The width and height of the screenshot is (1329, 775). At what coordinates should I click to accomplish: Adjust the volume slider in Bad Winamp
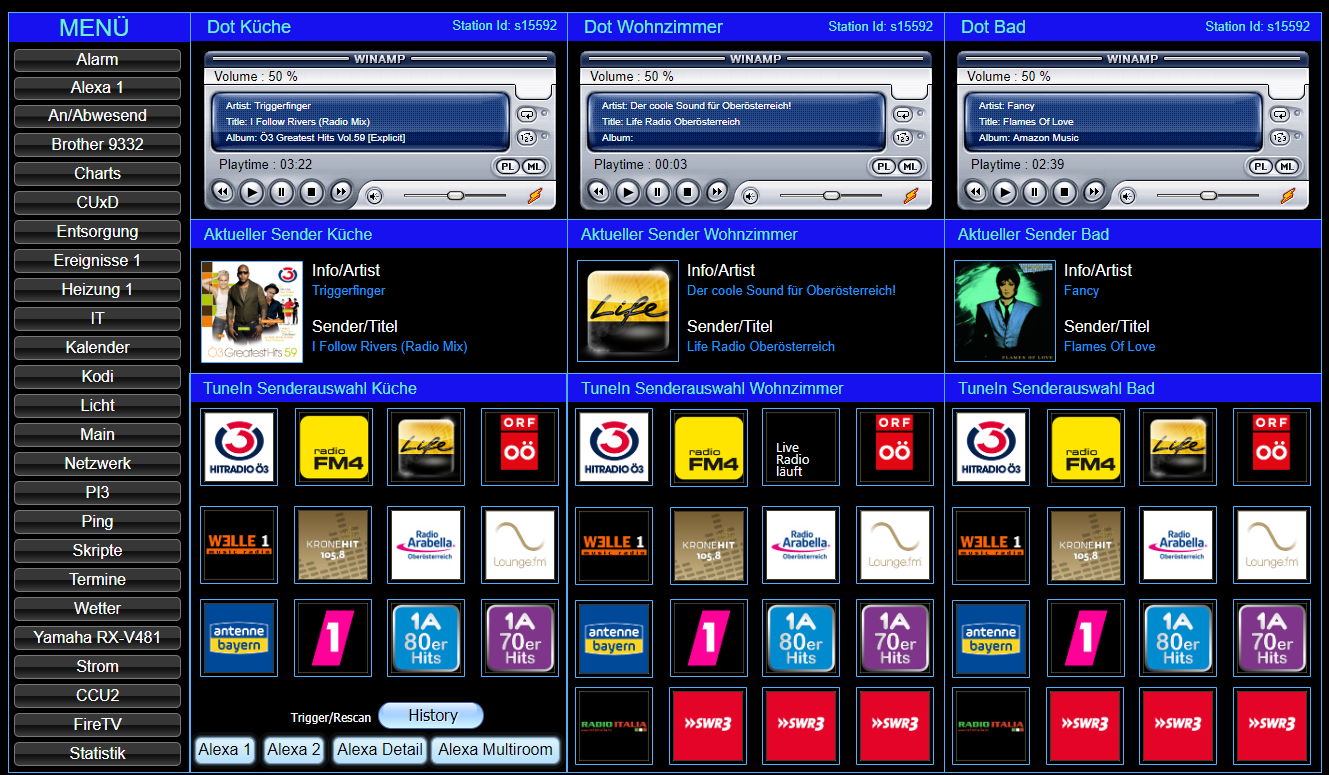click(1208, 195)
